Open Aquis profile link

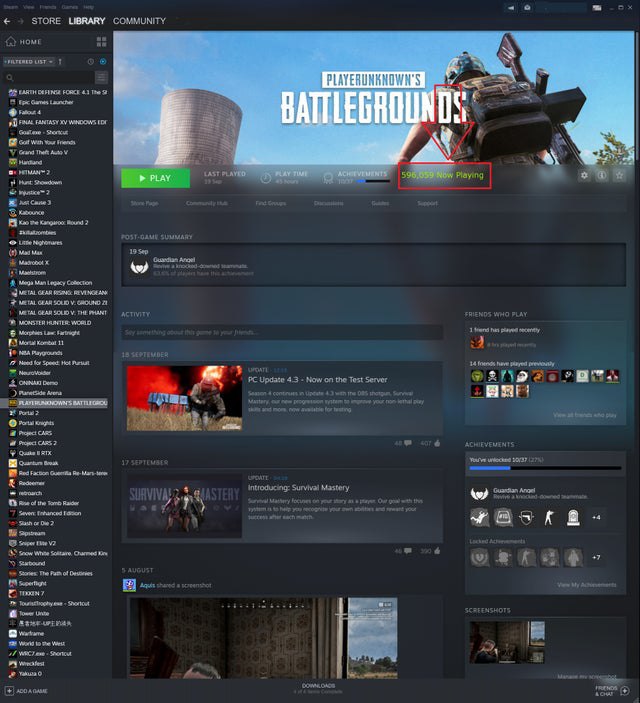(x=148, y=585)
